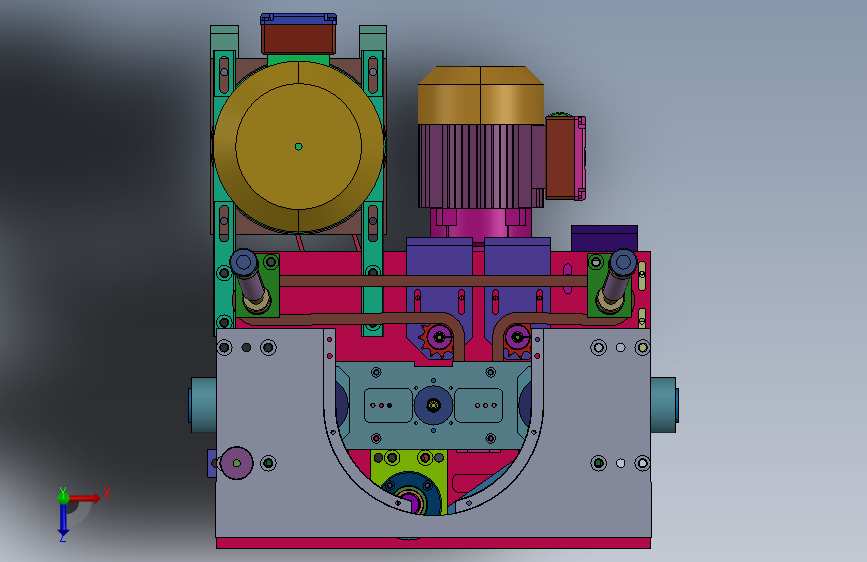Select the purple disc on lower-left gray plate
The image size is (867, 562).
point(237,463)
